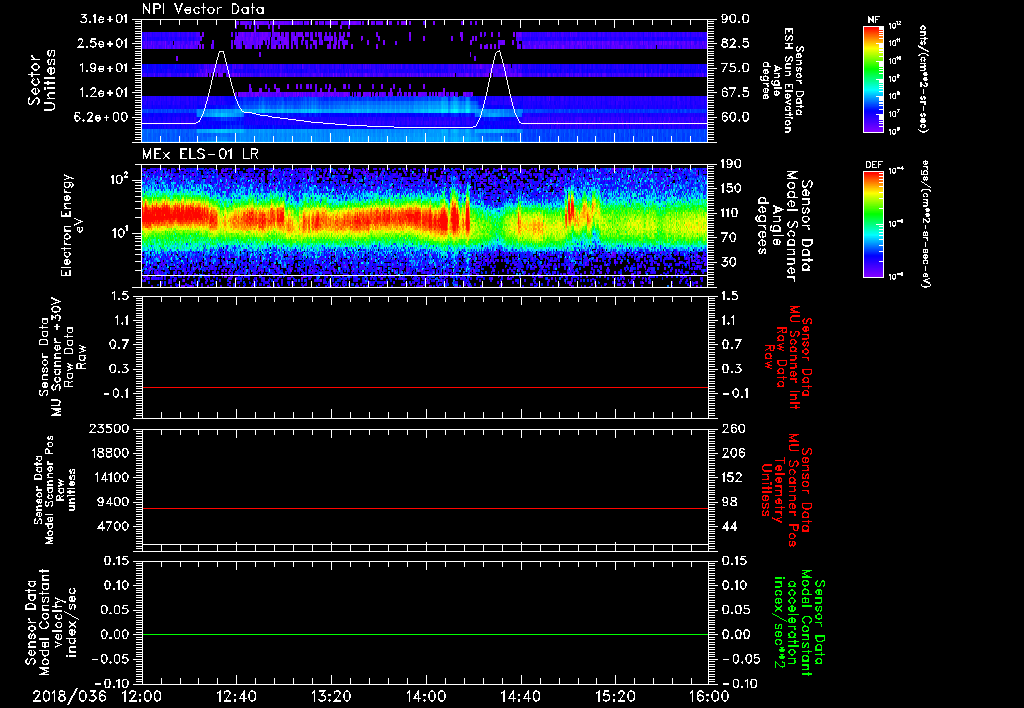This screenshot has width=1024, height=708.
Task: Click the '98' telemetry axis tick
Action: (x=729, y=502)
